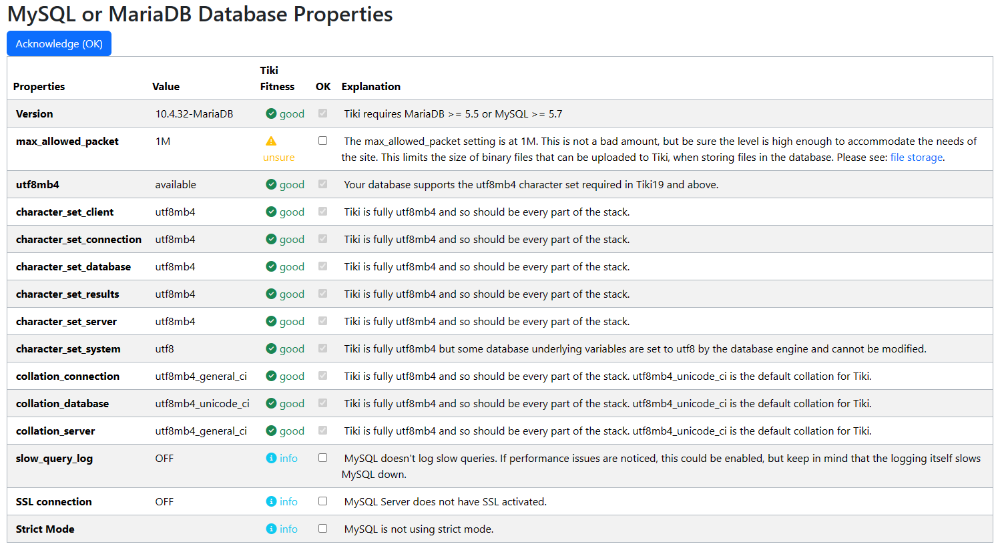Click the yellow warning icon for max_allowed_packet
This screenshot has height=551, width=1000.
coord(271,141)
